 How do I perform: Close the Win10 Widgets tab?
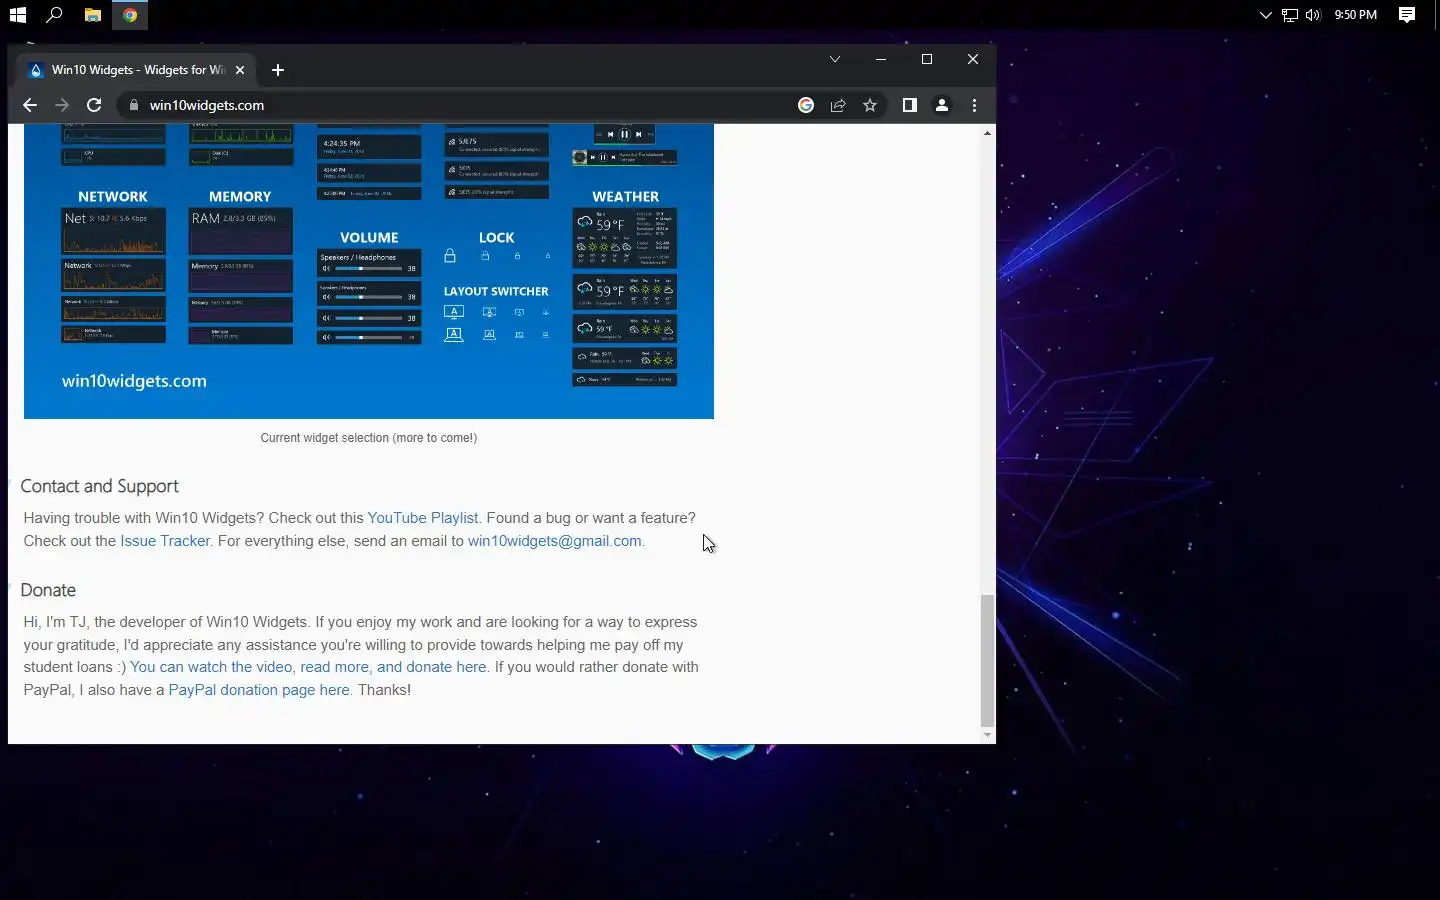click(x=240, y=70)
